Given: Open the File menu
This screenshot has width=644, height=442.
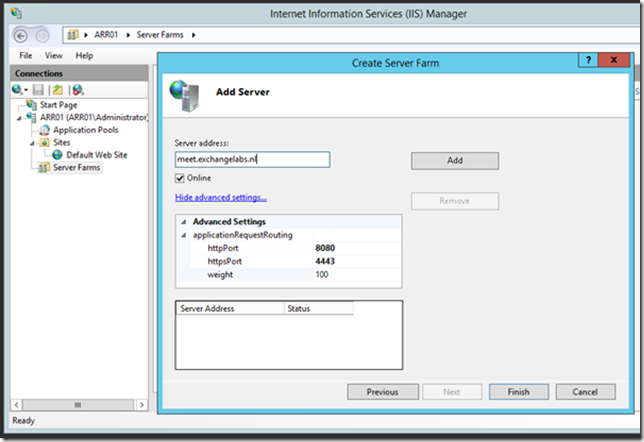Looking at the screenshot, I should (x=26, y=56).
